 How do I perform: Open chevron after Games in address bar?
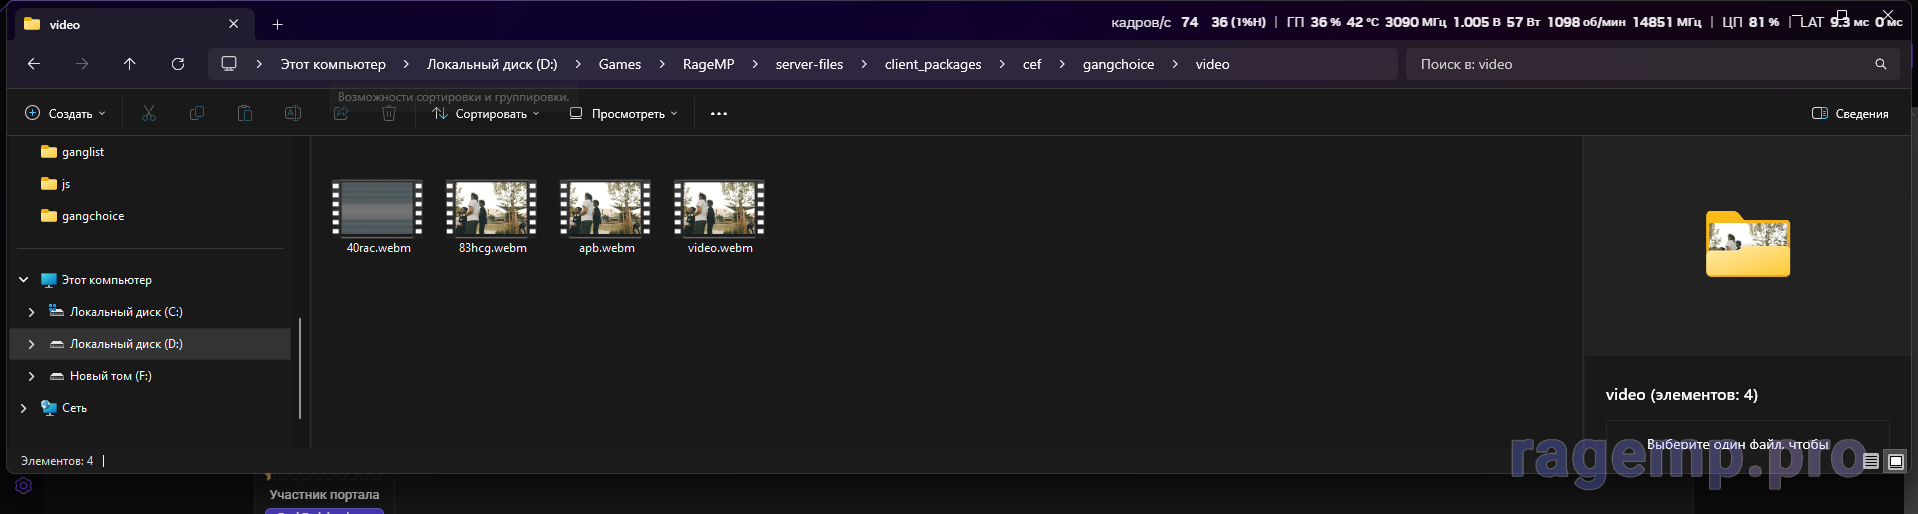click(662, 64)
